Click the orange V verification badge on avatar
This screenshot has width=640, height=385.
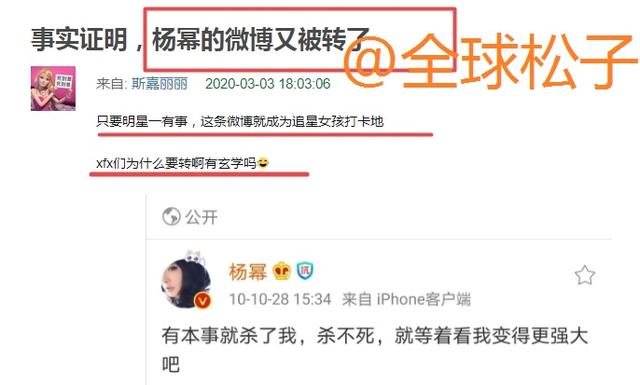(x=202, y=301)
